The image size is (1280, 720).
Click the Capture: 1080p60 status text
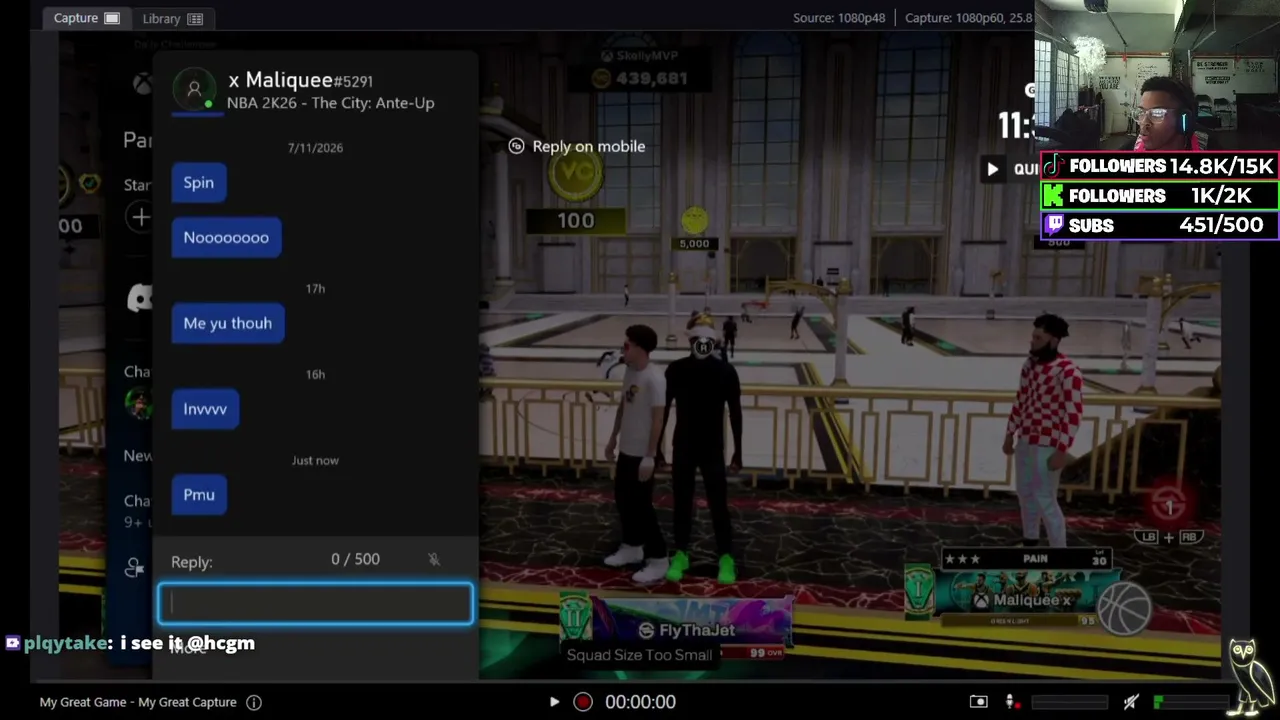pos(968,18)
